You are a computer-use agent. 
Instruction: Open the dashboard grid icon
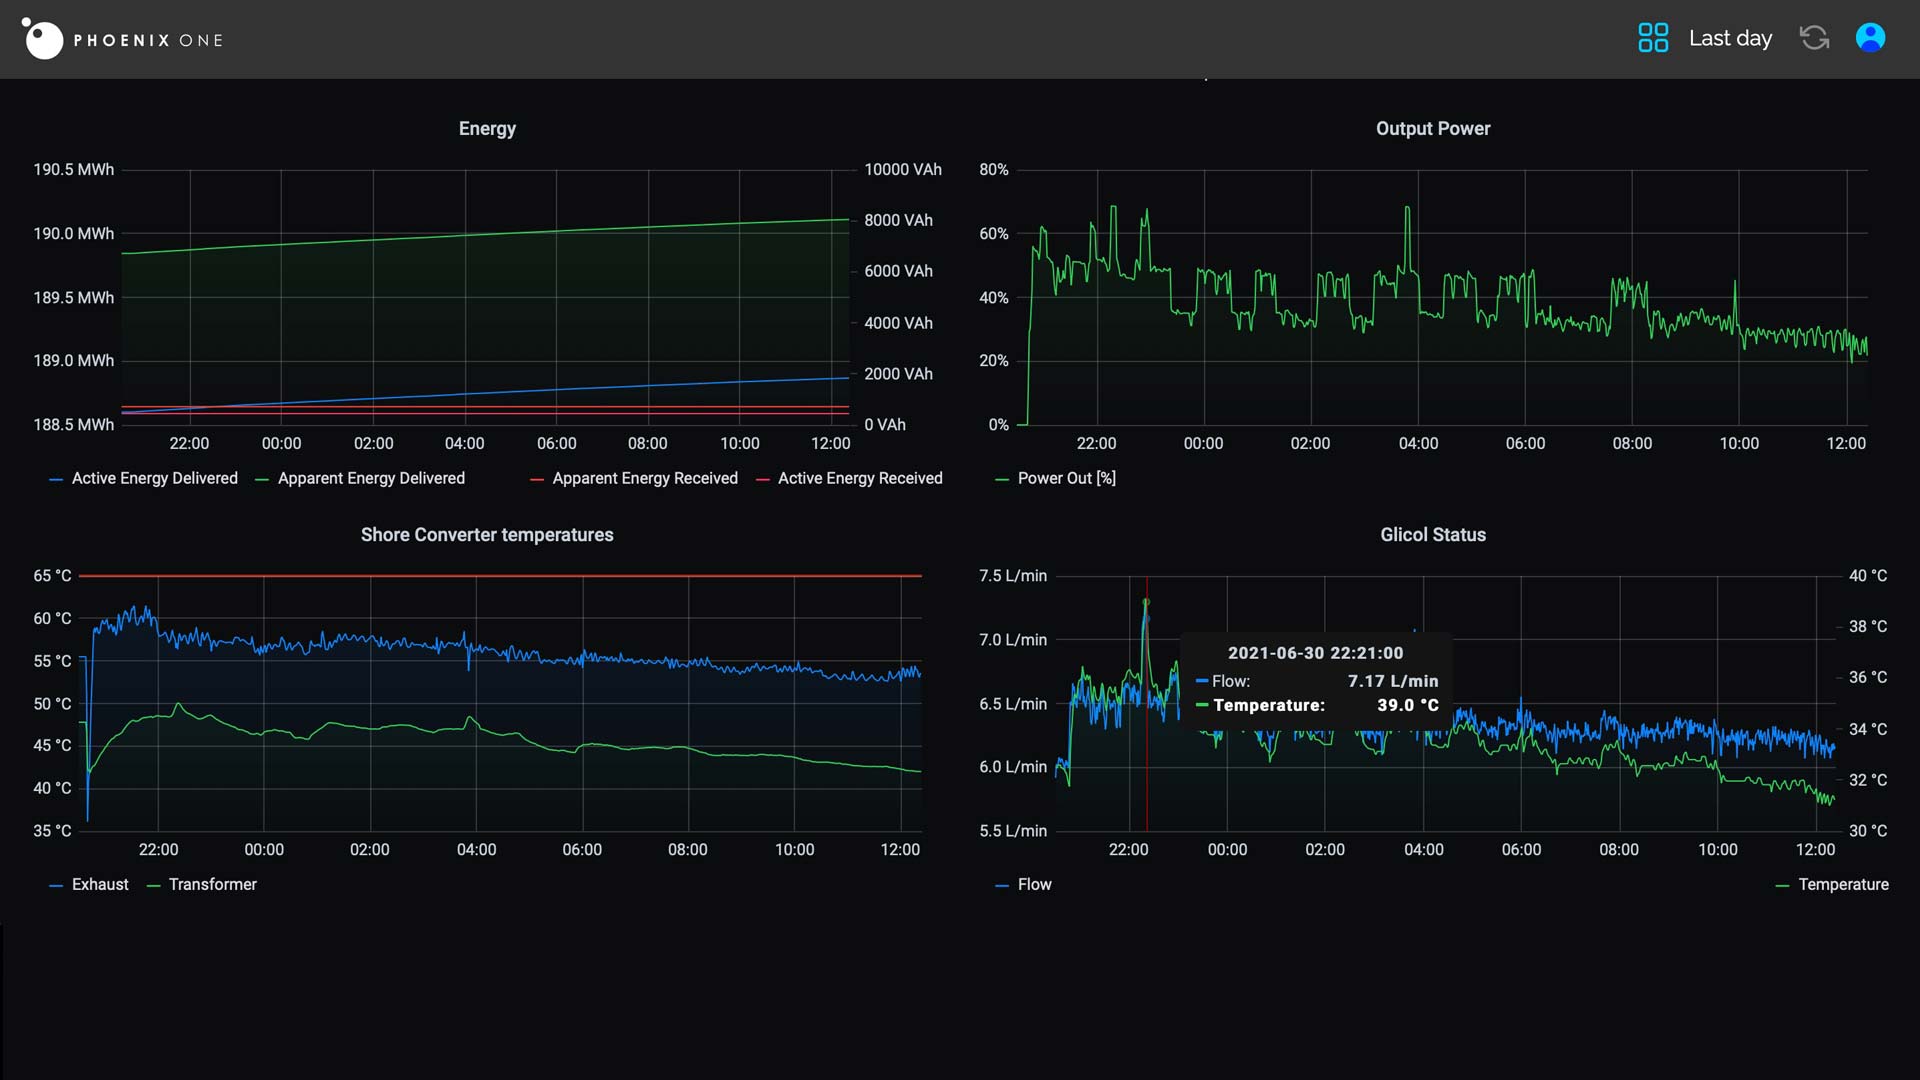pyautogui.click(x=1653, y=38)
